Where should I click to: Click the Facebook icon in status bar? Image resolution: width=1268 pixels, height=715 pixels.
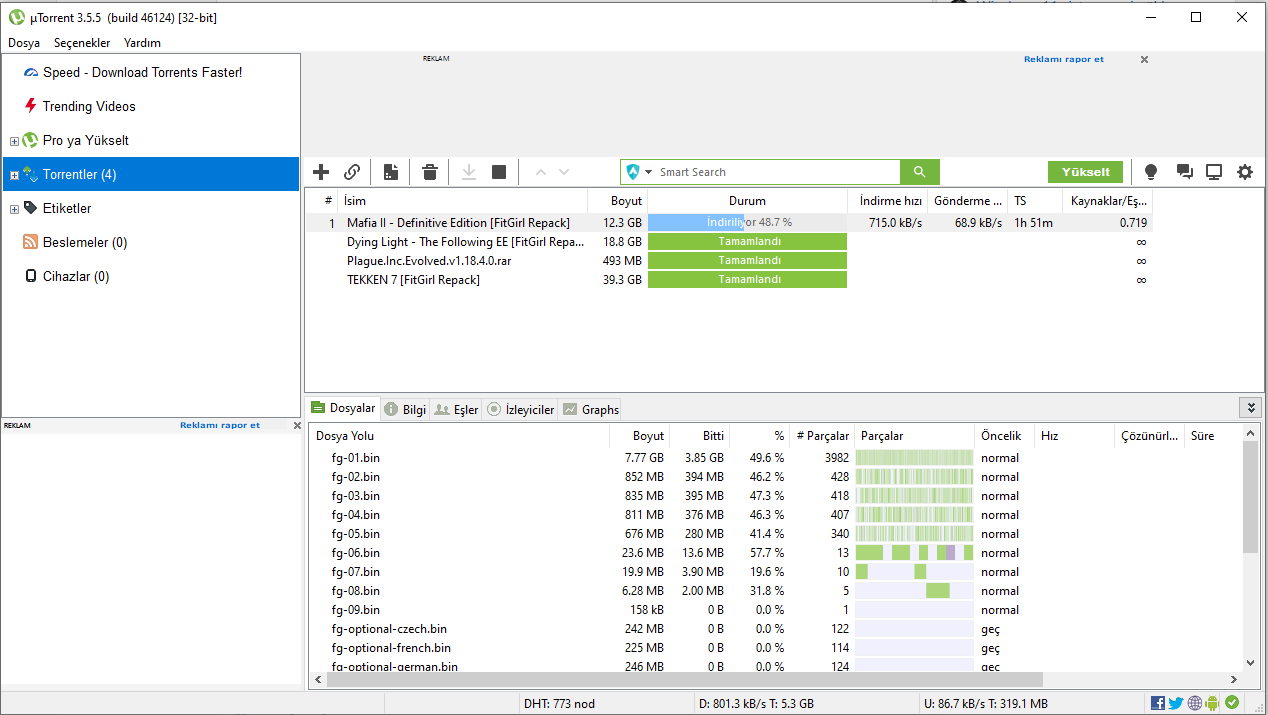click(1158, 703)
